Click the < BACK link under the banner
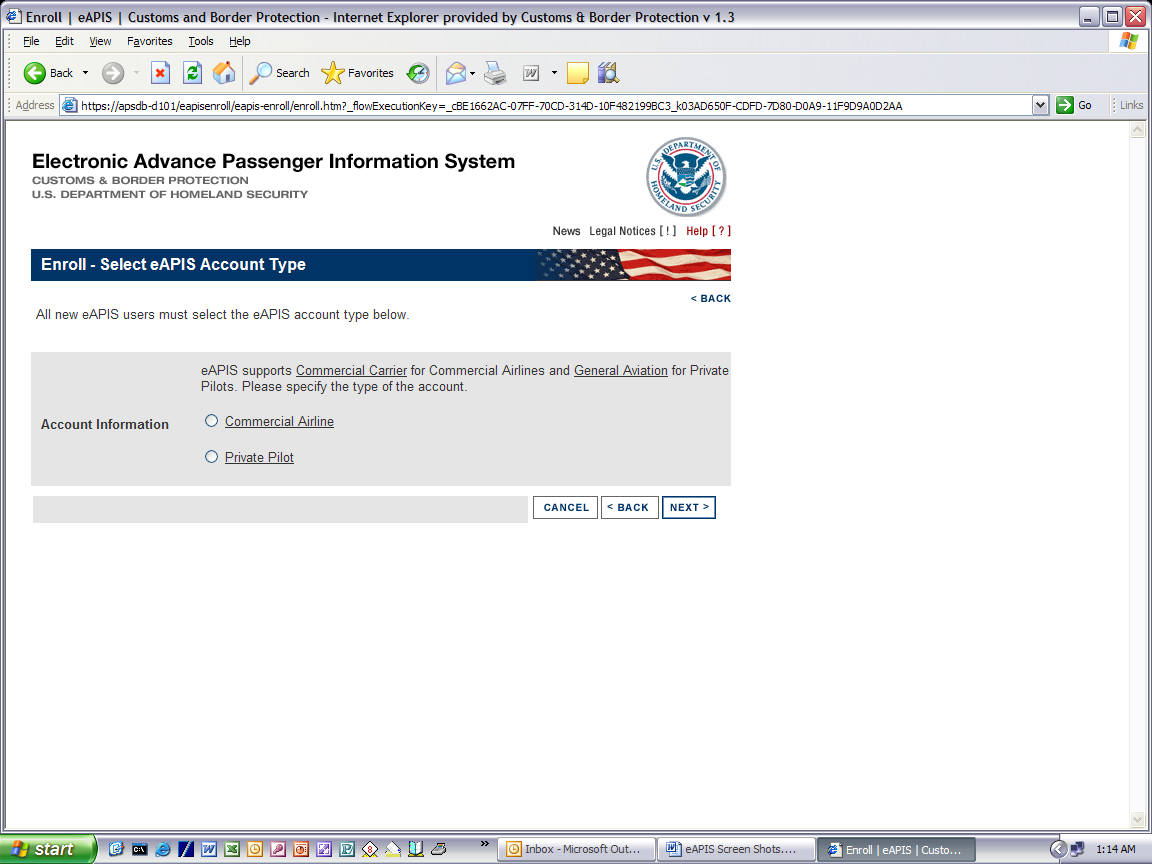Screen dimensions: 1152x864 (710, 298)
